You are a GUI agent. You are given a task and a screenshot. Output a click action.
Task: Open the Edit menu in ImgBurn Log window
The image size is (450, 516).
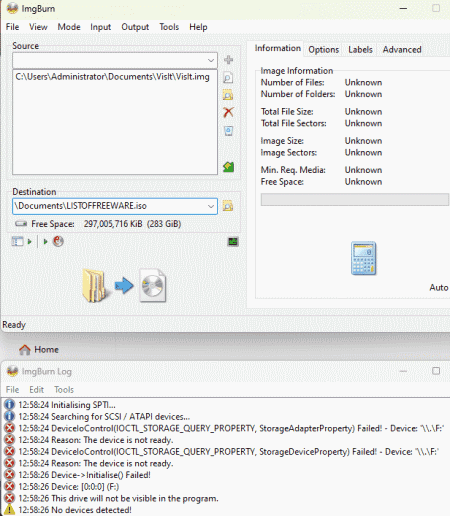pyautogui.click(x=36, y=390)
